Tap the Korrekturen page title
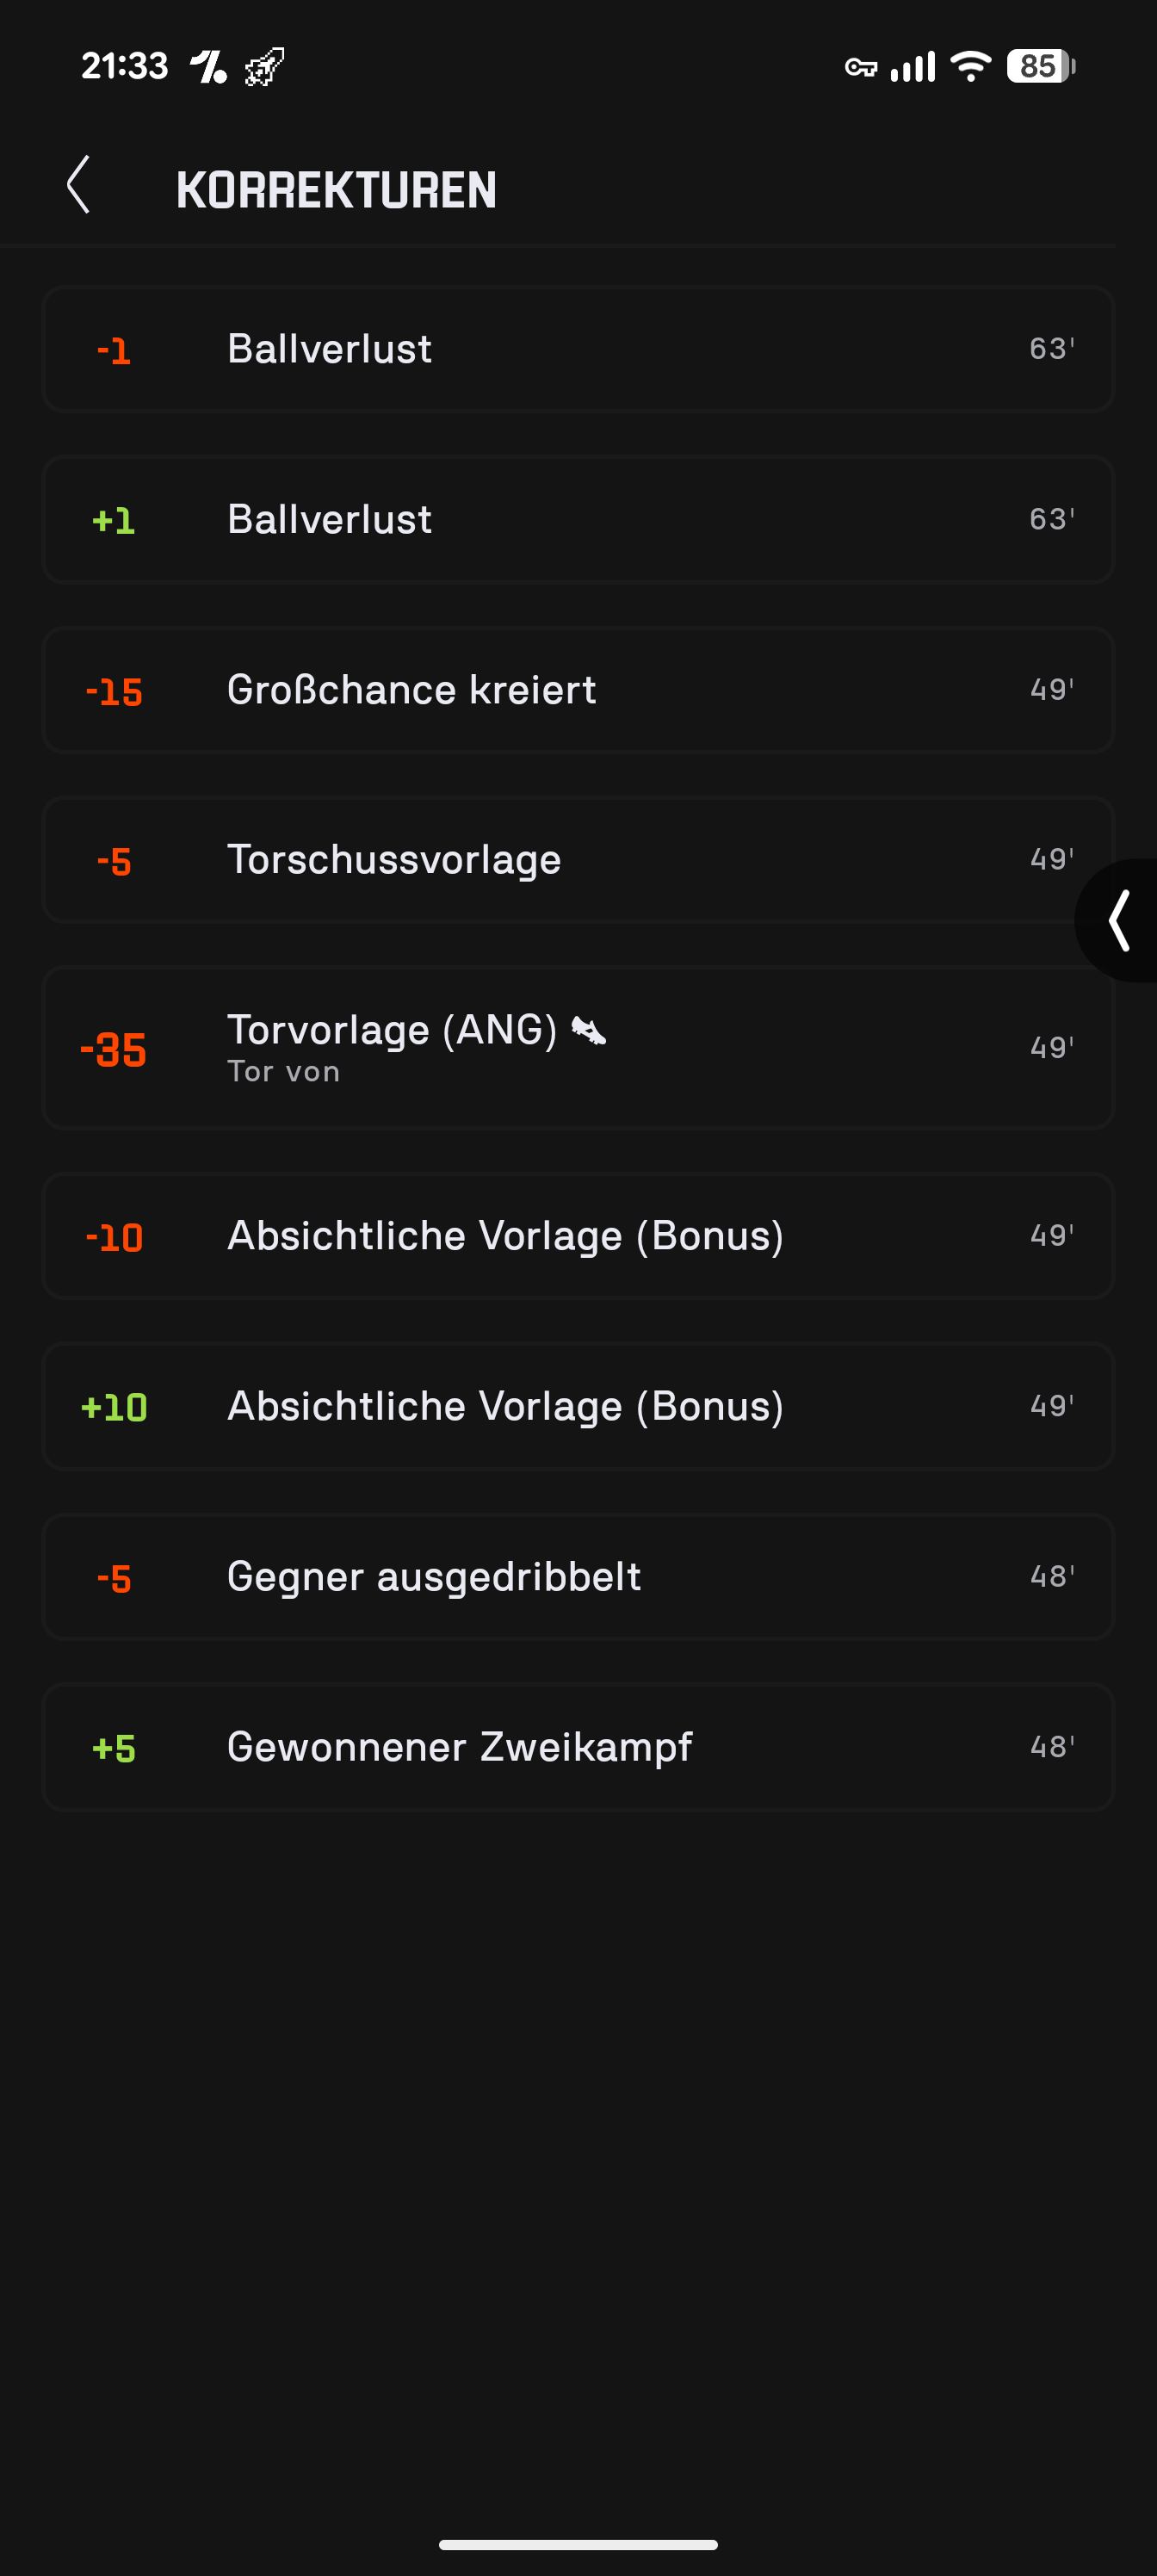The image size is (1157, 2576). pos(336,190)
